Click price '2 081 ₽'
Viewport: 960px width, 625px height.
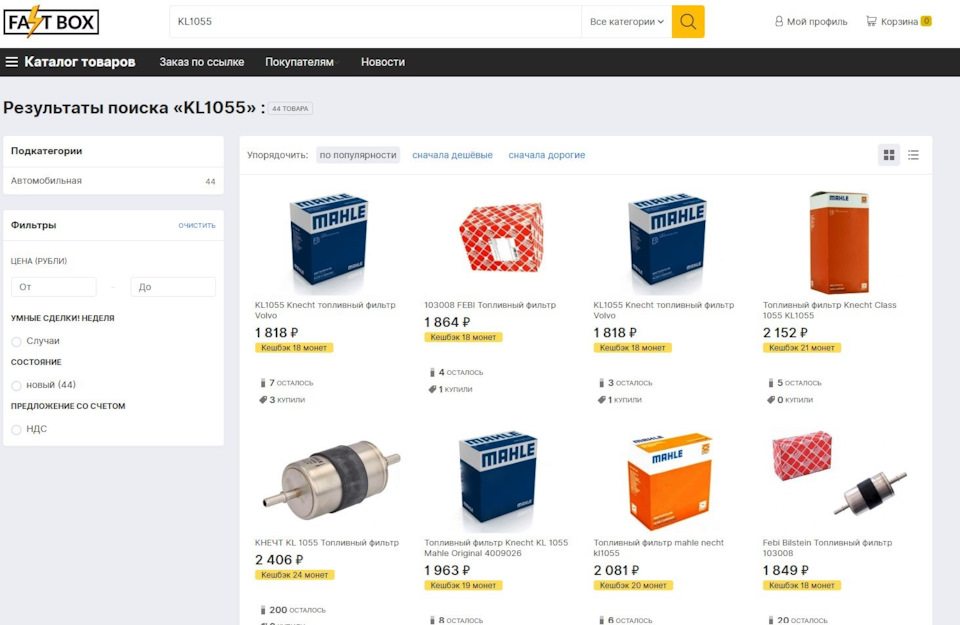coord(617,570)
